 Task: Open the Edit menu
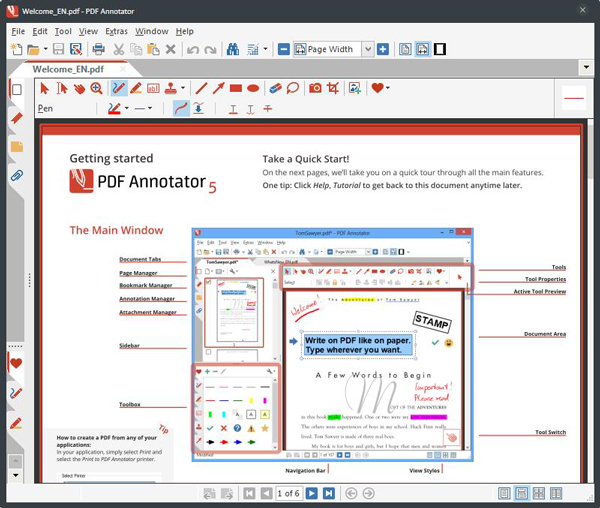(40, 31)
